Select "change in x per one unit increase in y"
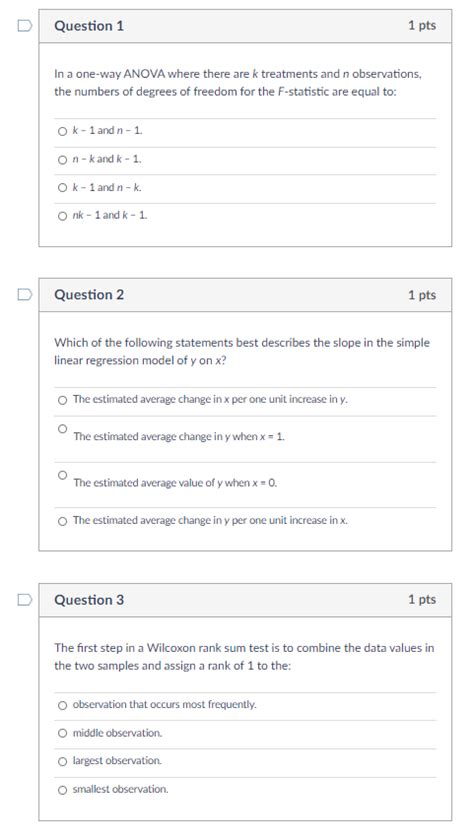Viewport: 474px width, 839px height. pos(63,400)
